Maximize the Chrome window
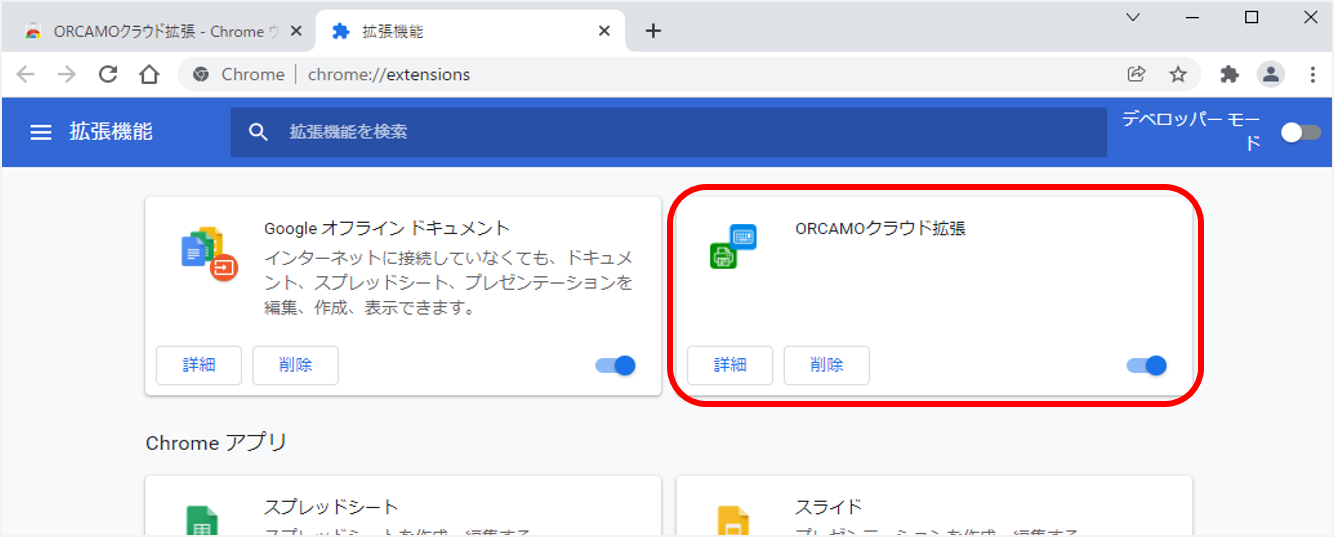This screenshot has height=537, width=1334. tap(1251, 17)
